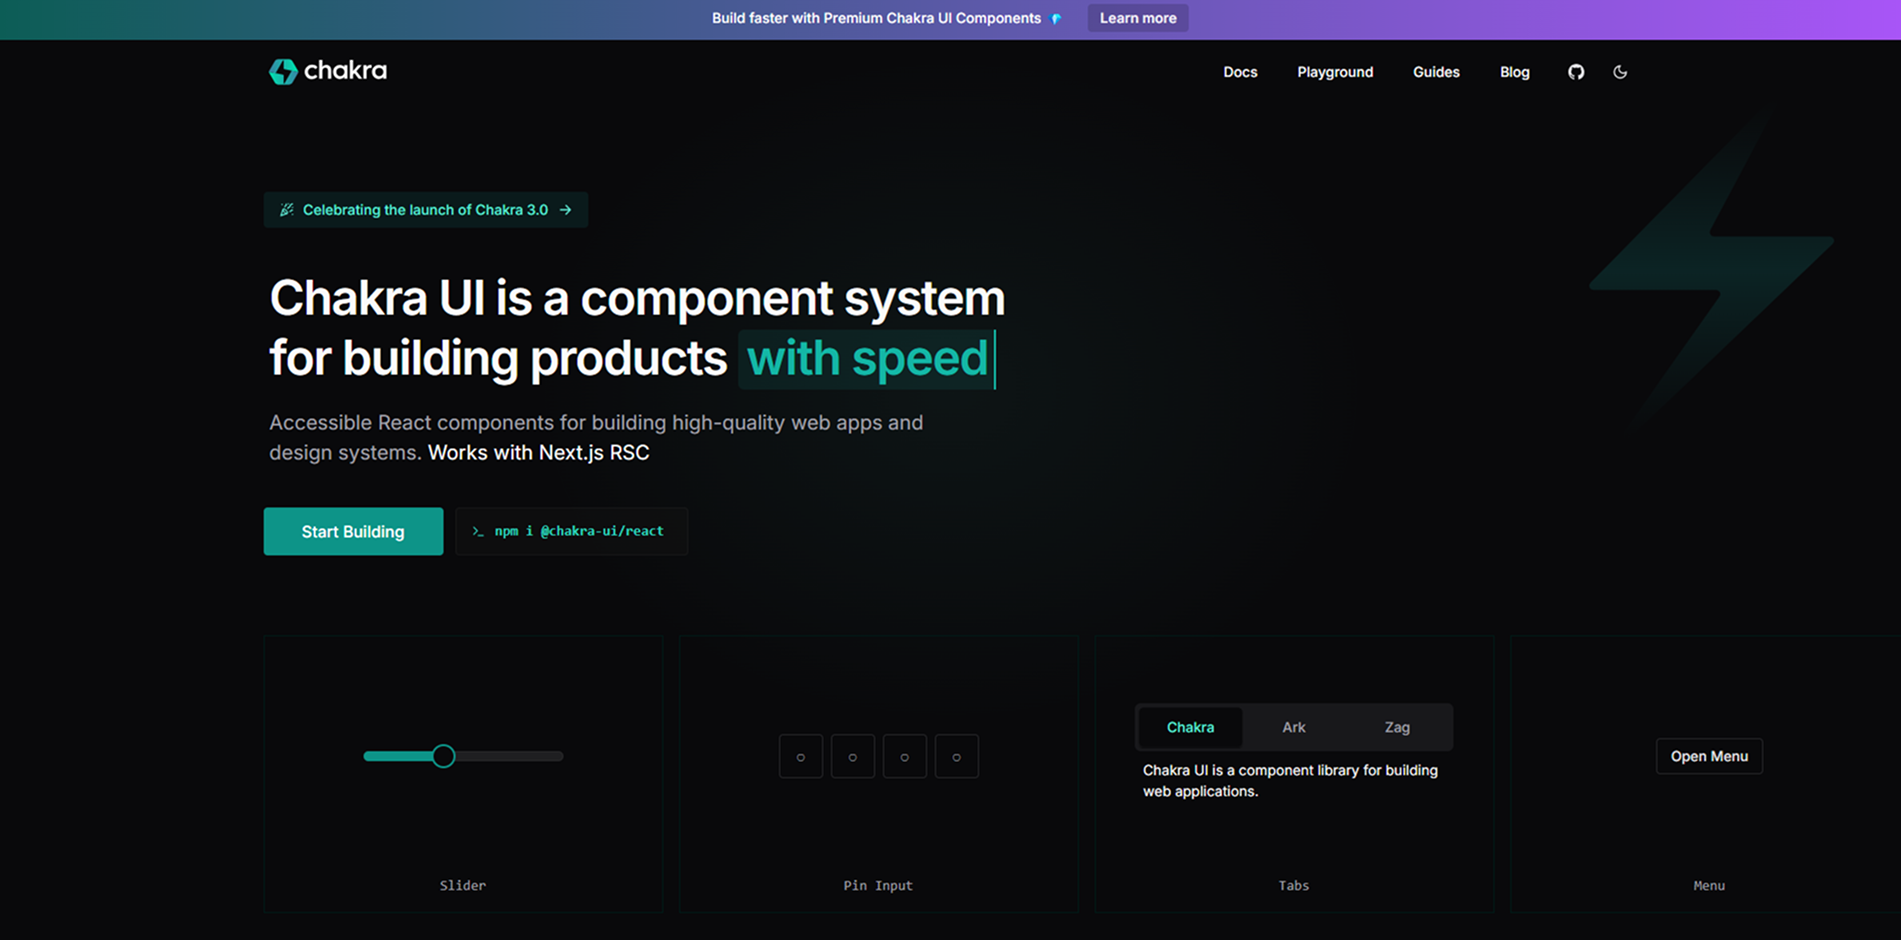Click the first Pin Input box
The height and width of the screenshot is (940, 1901).
tap(801, 756)
